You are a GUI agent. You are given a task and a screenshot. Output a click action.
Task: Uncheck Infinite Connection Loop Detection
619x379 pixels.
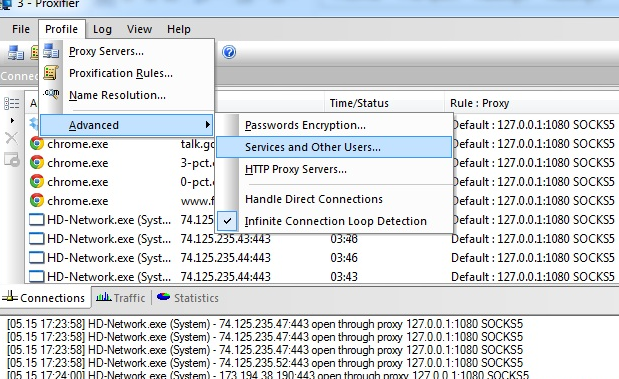pos(334,221)
